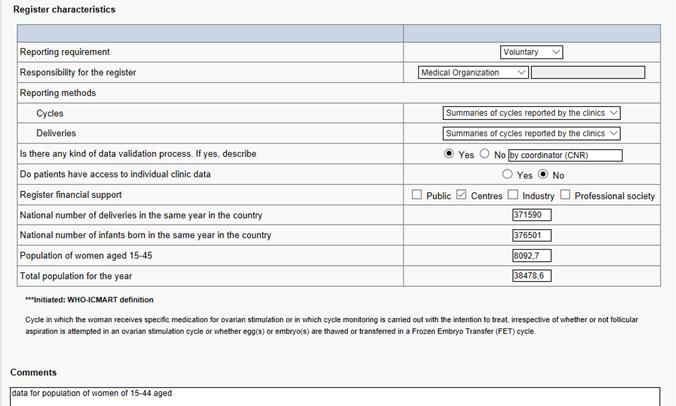Click 'National number of deliveries' label

pos(141,215)
